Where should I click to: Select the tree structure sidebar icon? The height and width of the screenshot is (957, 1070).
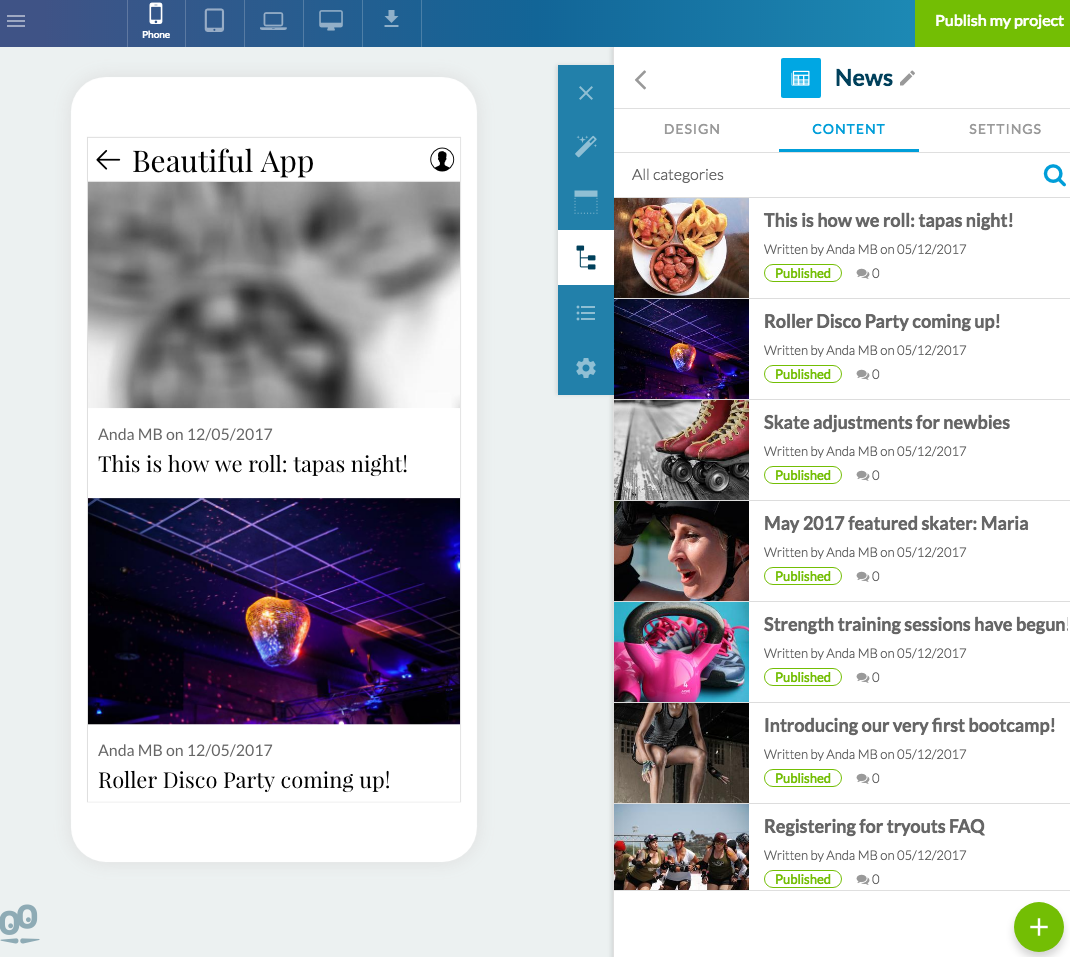tap(586, 258)
